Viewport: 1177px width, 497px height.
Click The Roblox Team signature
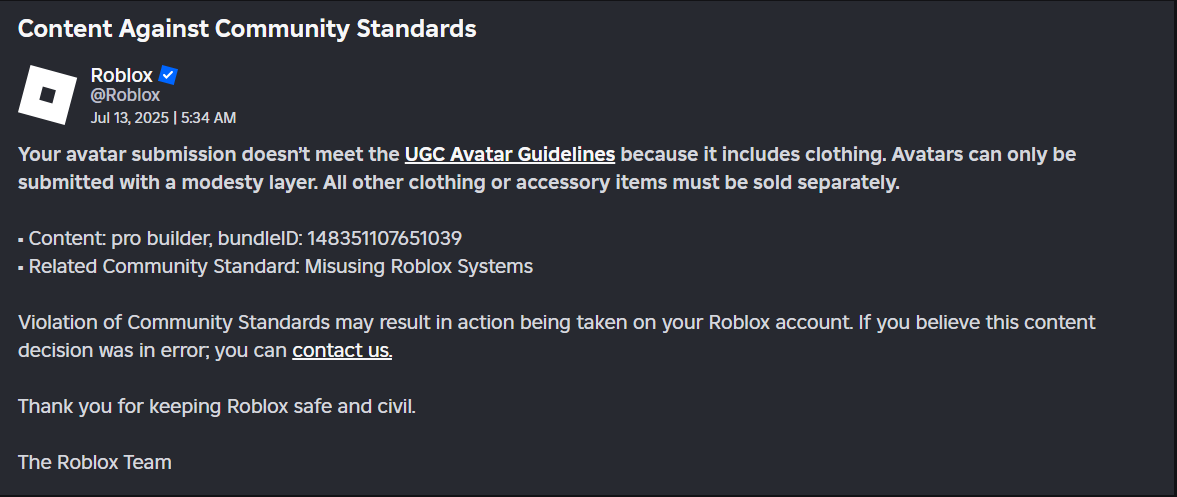click(x=95, y=463)
